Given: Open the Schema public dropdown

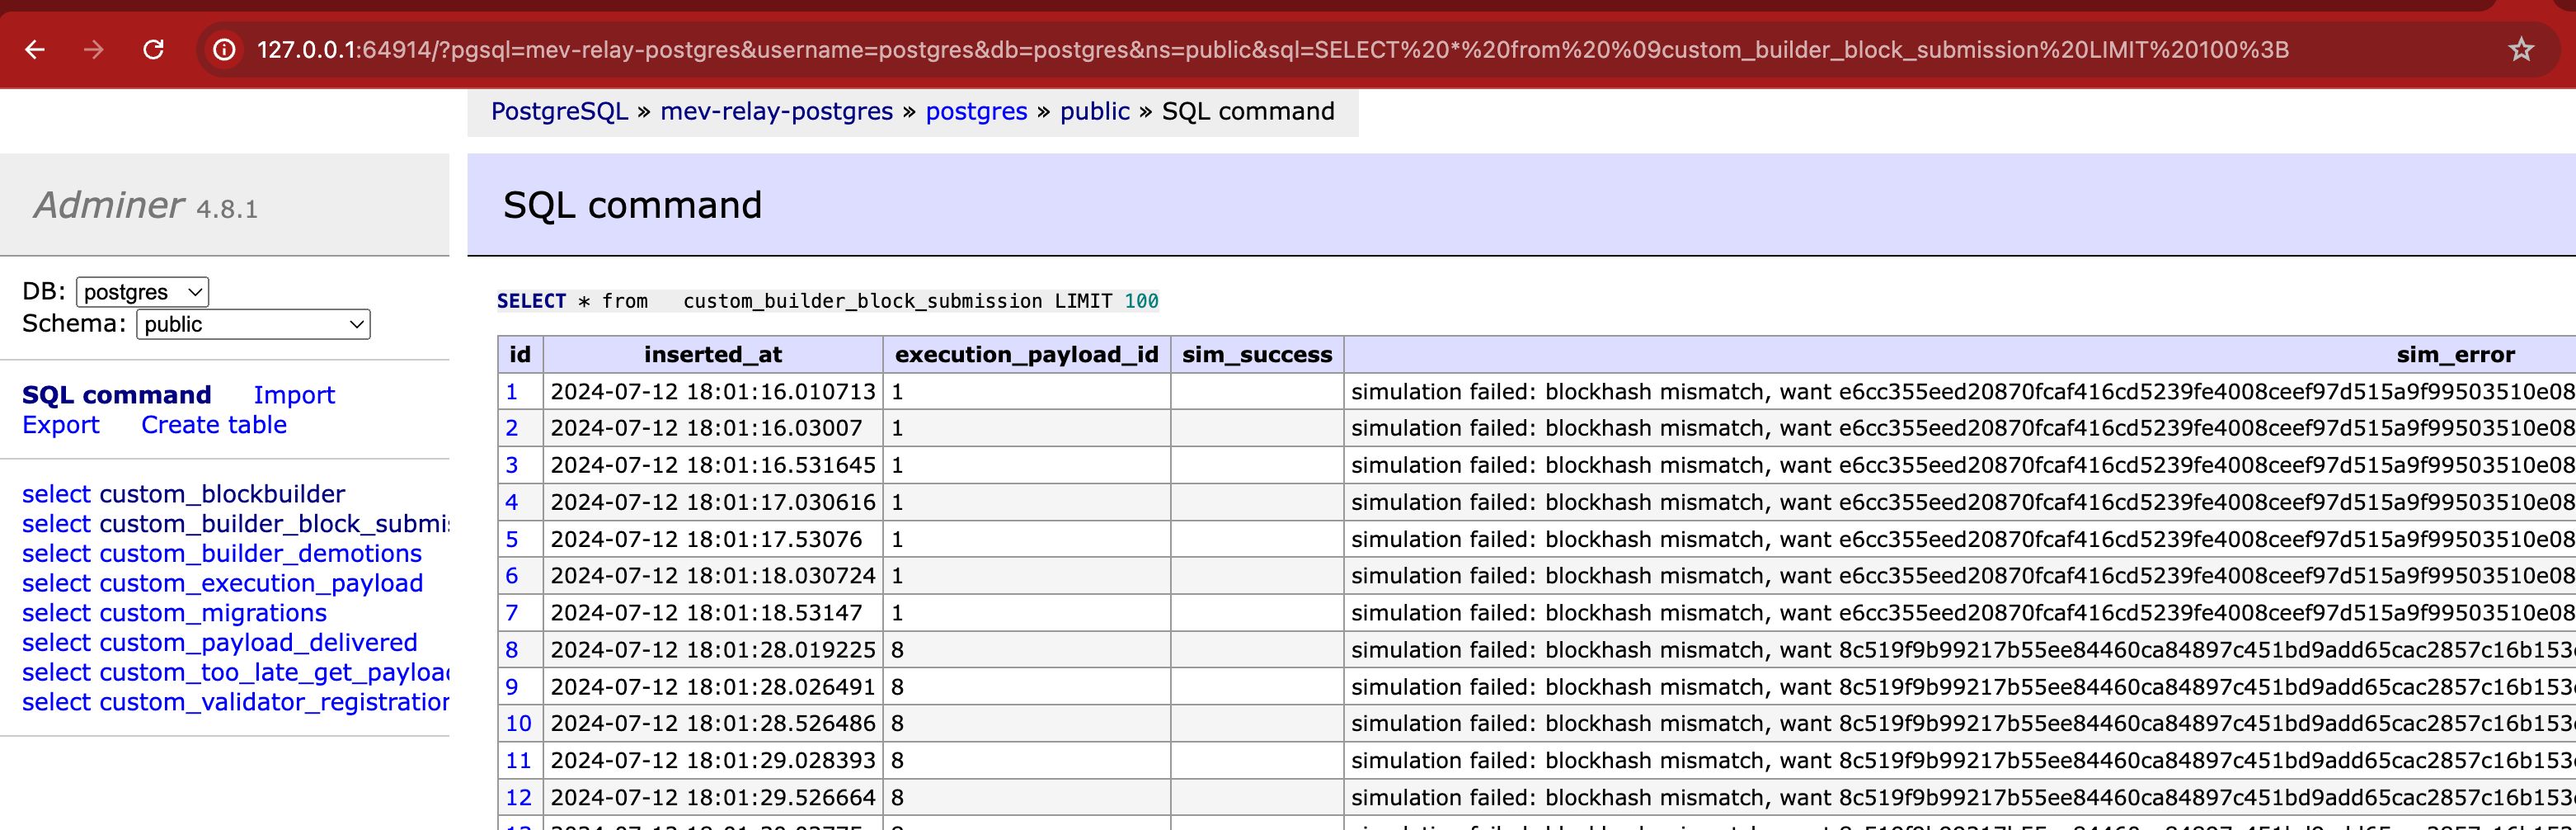Looking at the screenshot, I should pos(253,324).
